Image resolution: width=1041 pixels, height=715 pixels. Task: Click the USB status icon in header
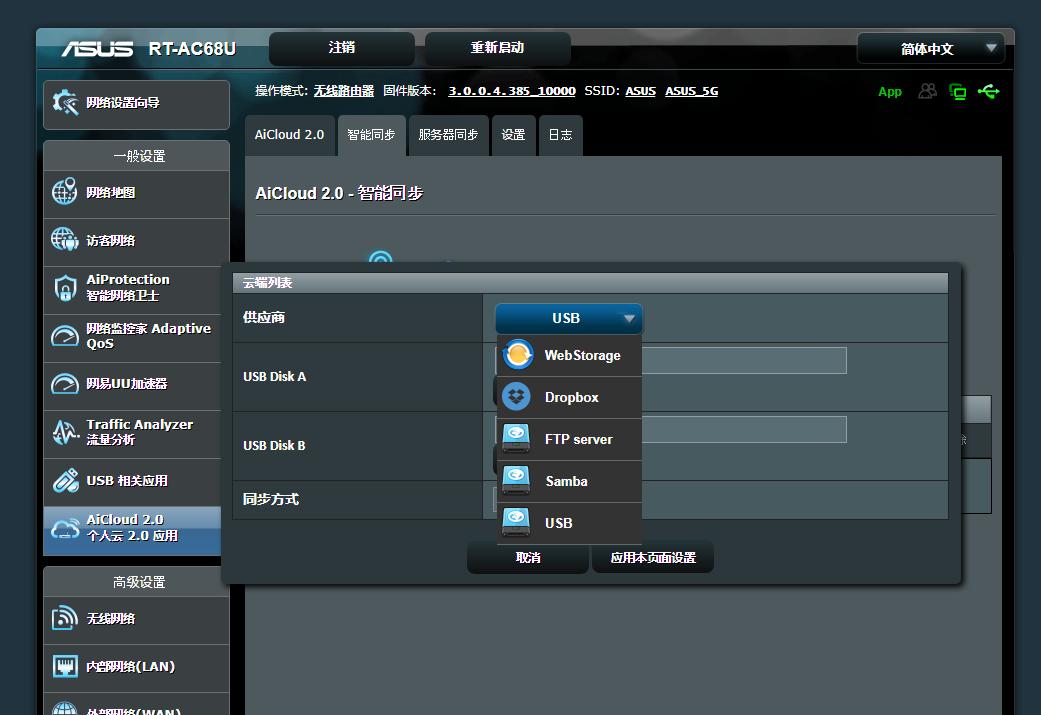[989, 91]
